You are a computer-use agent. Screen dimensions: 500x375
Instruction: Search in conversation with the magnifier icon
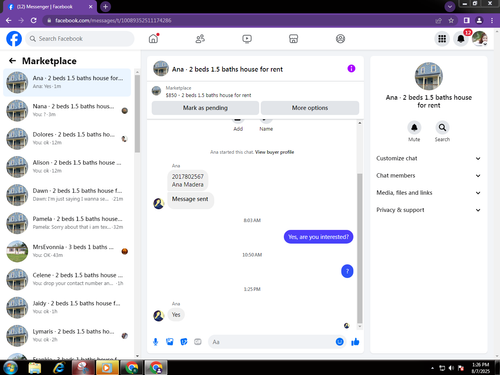pos(442,128)
